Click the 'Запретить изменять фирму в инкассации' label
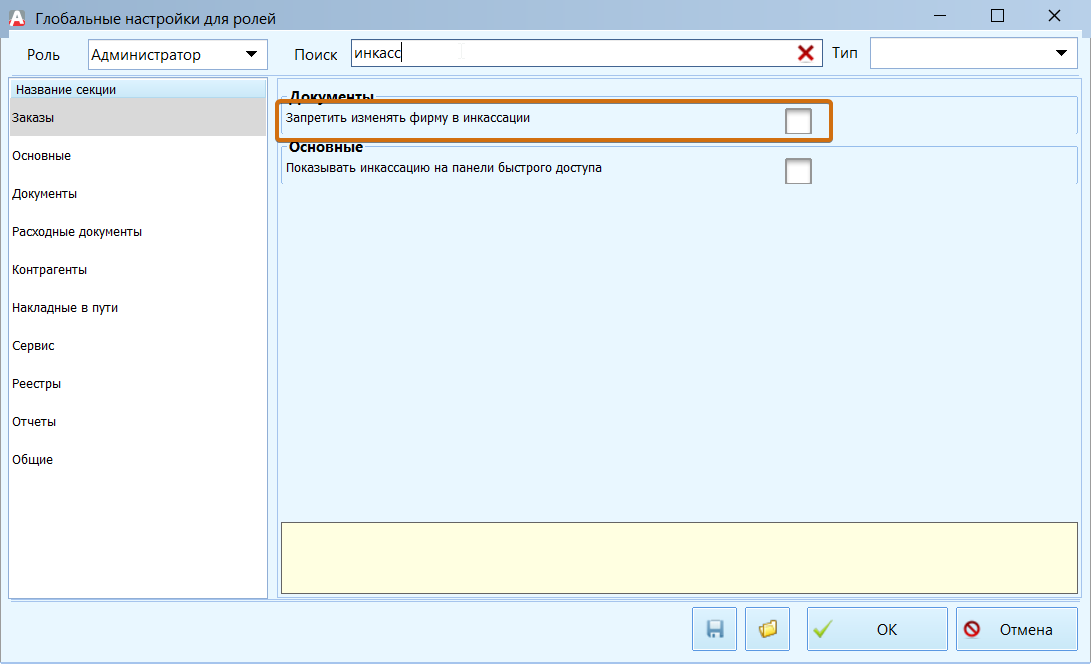The image size is (1091, 664). 408,118
